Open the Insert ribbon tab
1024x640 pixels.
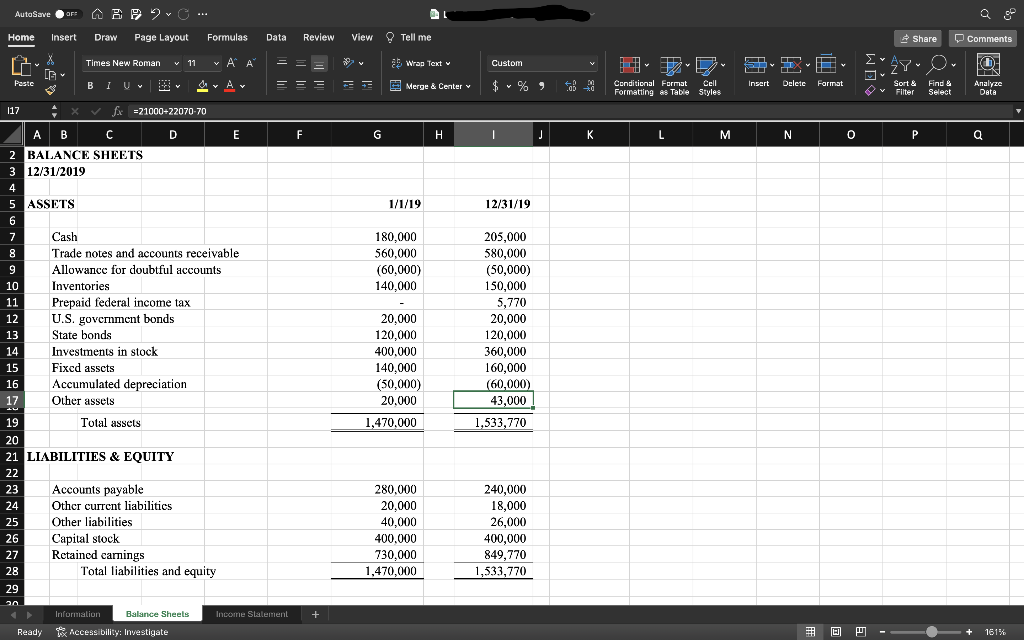pyautogui.click(x=63, y=37)
